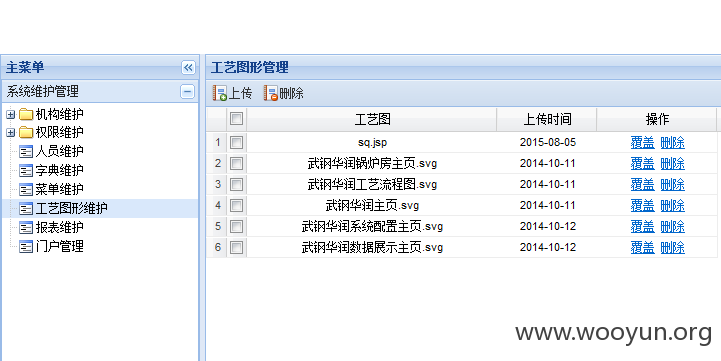Click the 菜单维护 page icon
This screenshot has width=721, height=361.
click(26, 189)
